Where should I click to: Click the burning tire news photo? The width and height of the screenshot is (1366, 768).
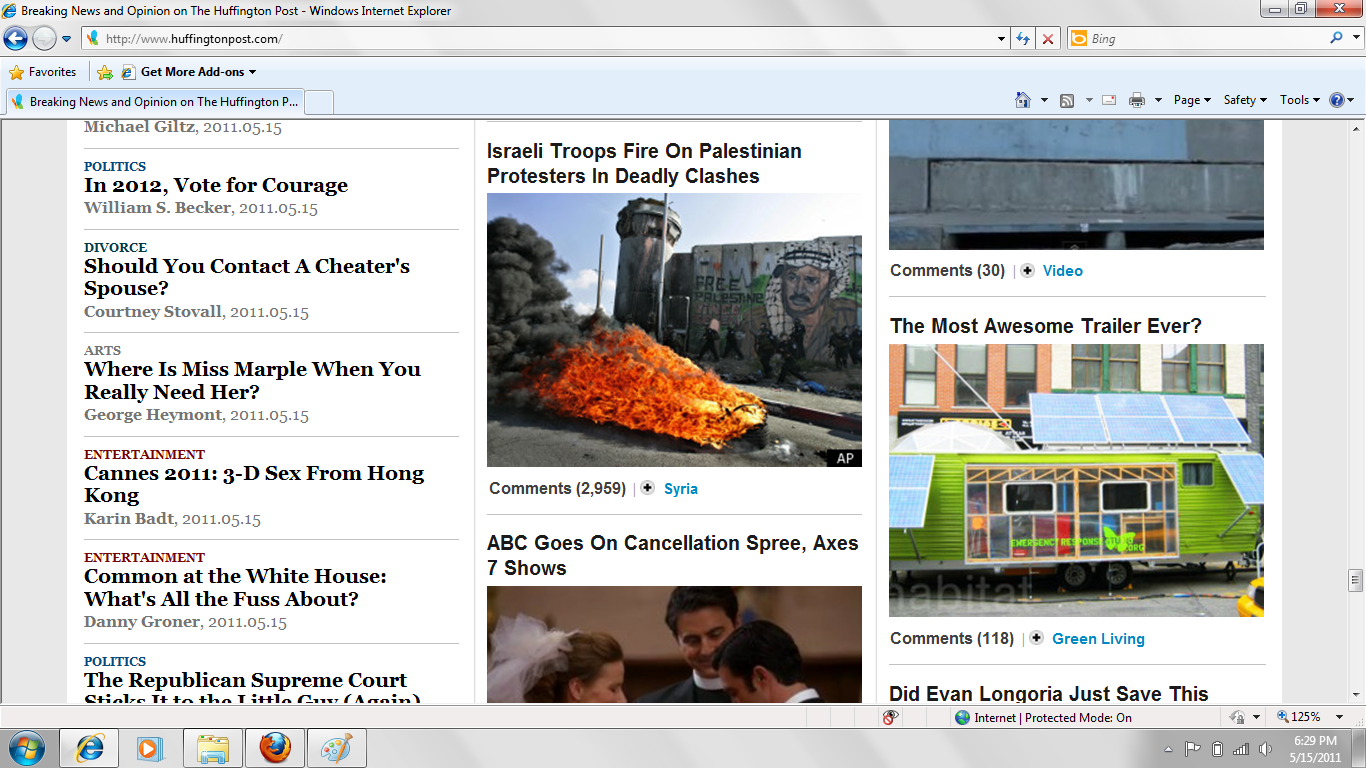pyautogui.click(x=674, y=330)
